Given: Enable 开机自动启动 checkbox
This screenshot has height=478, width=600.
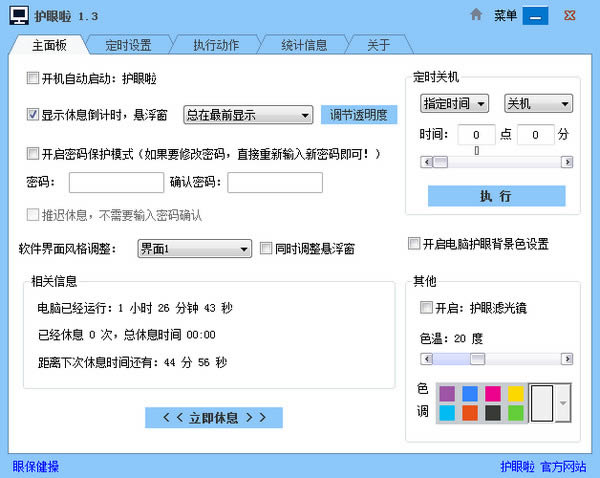Looking at the screenshot, I should [x=33, y=78].
